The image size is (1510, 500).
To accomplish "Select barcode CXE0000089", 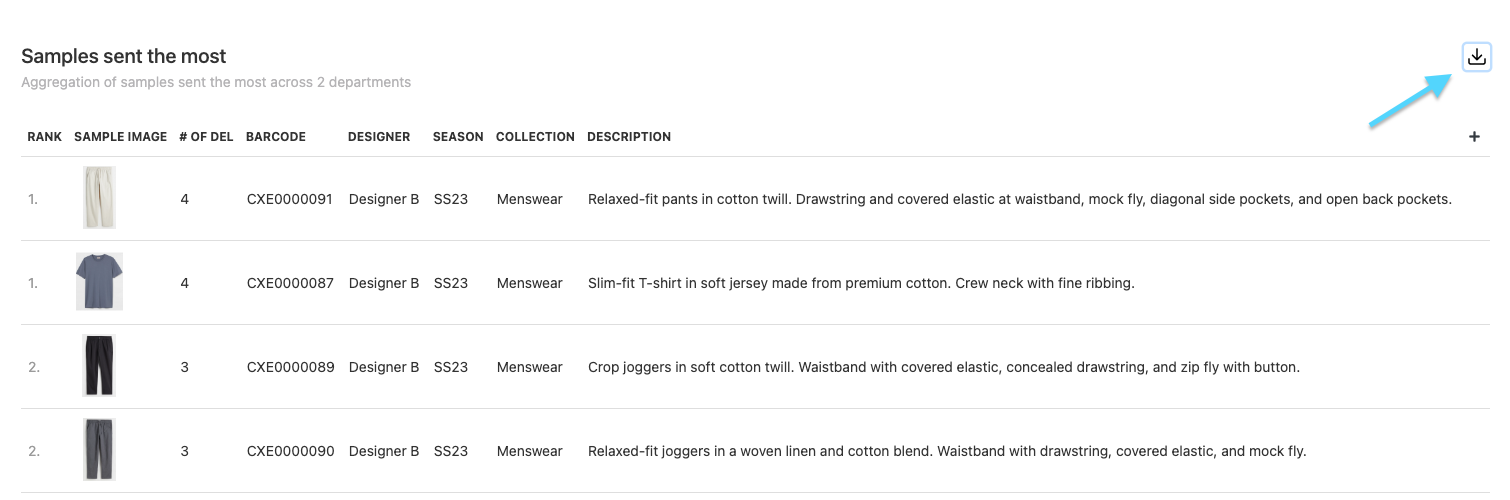I will (x=290, y=367).
